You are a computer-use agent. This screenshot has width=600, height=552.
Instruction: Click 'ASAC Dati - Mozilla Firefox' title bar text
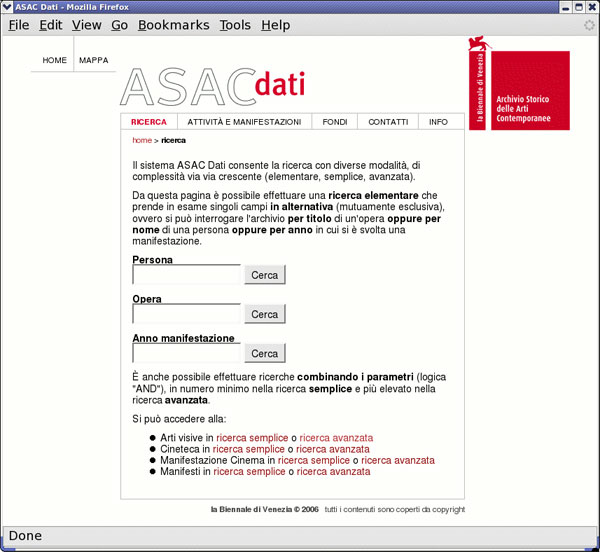point(72,7)
